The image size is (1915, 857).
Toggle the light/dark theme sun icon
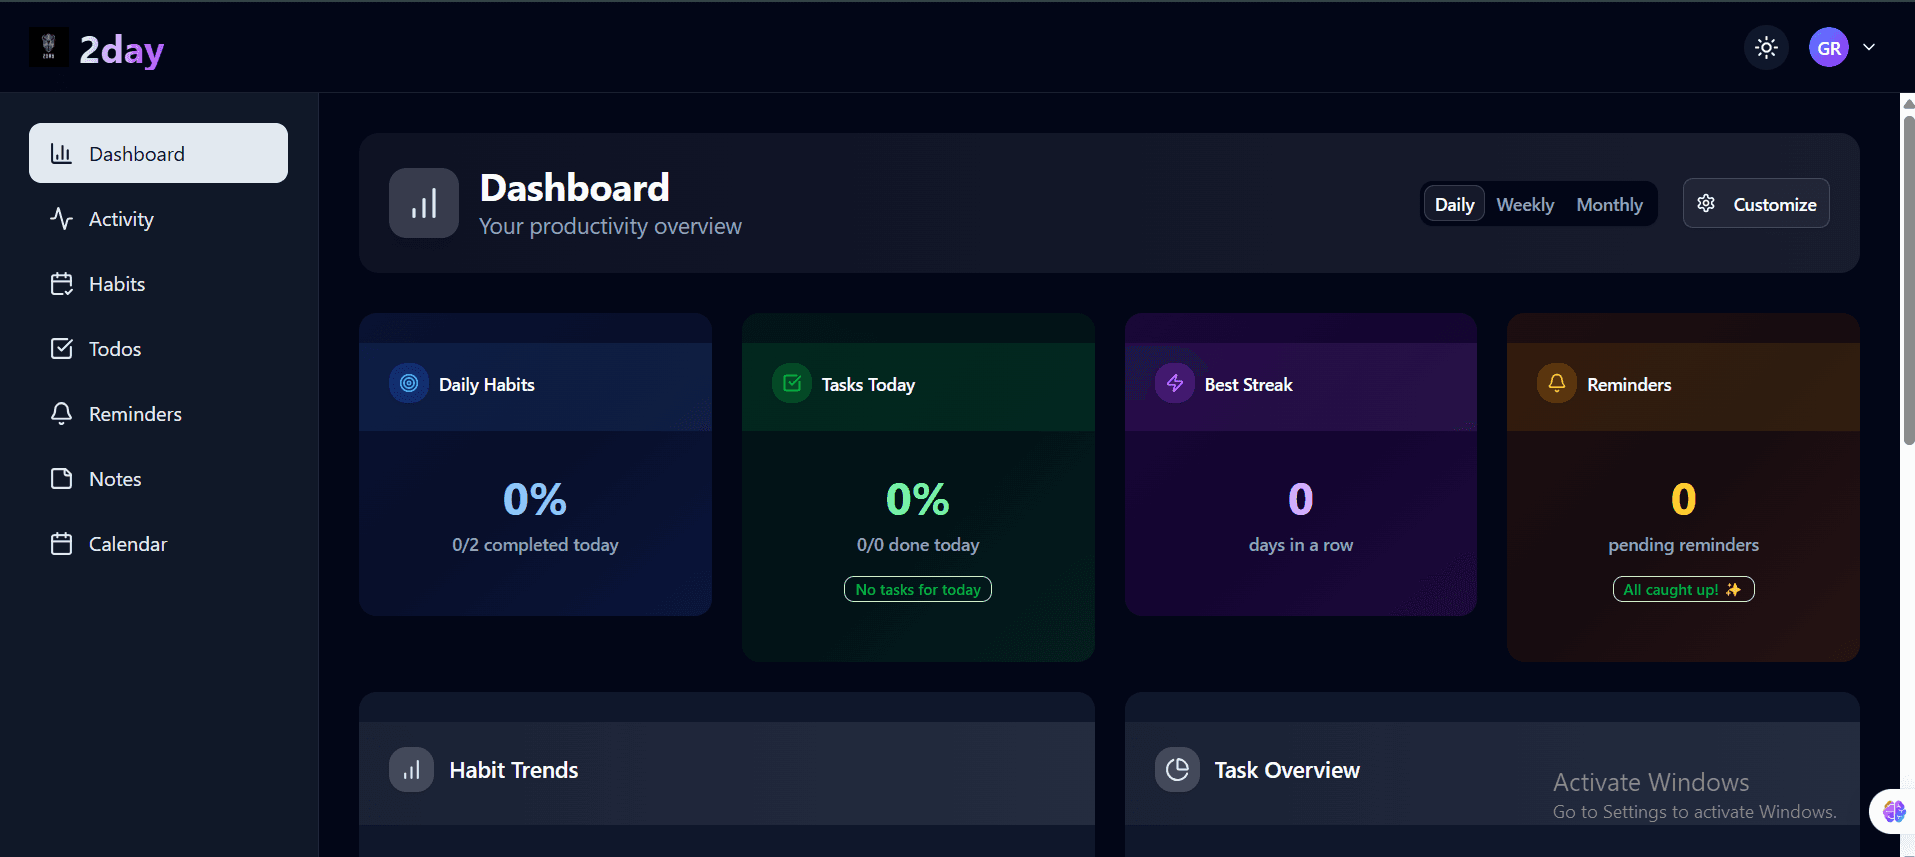[1766, 47]
